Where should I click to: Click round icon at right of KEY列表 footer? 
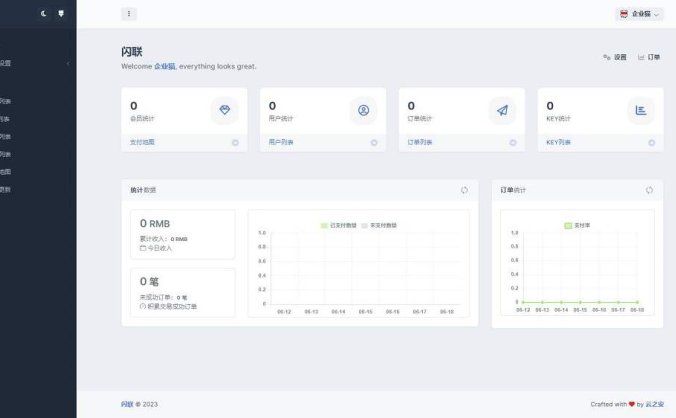coord(651,143)
